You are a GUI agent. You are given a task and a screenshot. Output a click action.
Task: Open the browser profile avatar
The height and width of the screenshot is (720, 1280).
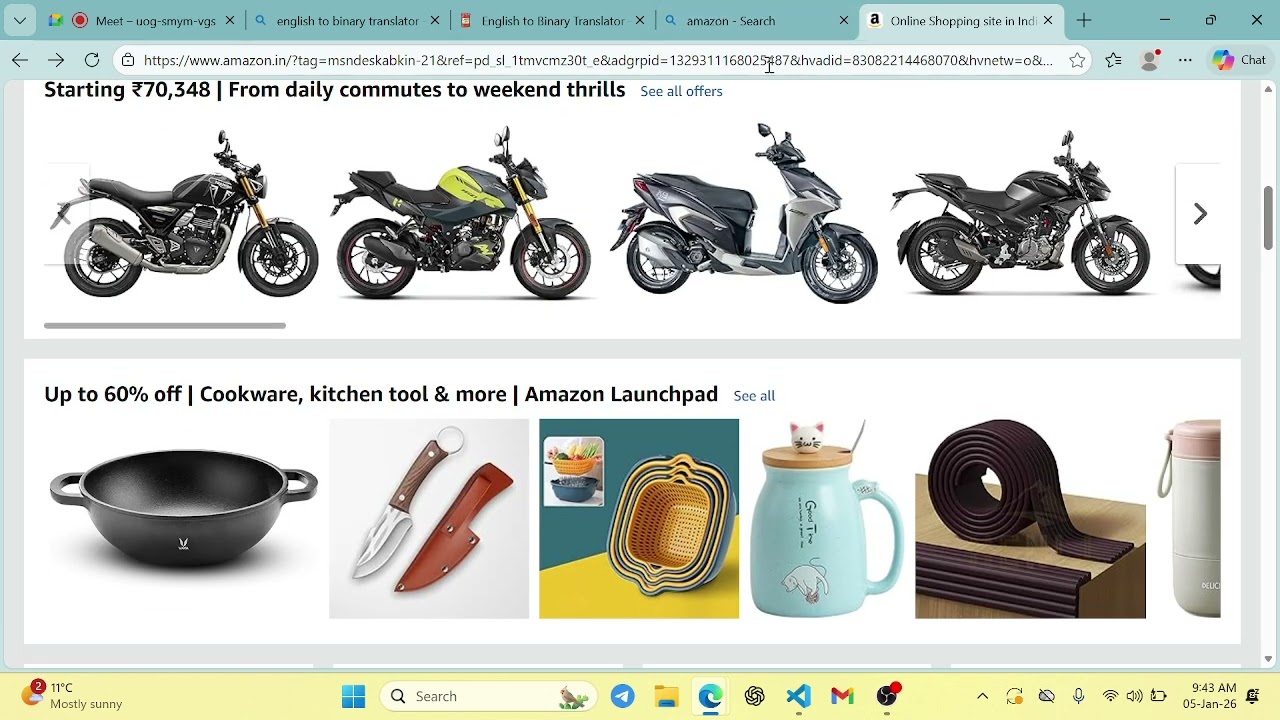click(1150, 60)
